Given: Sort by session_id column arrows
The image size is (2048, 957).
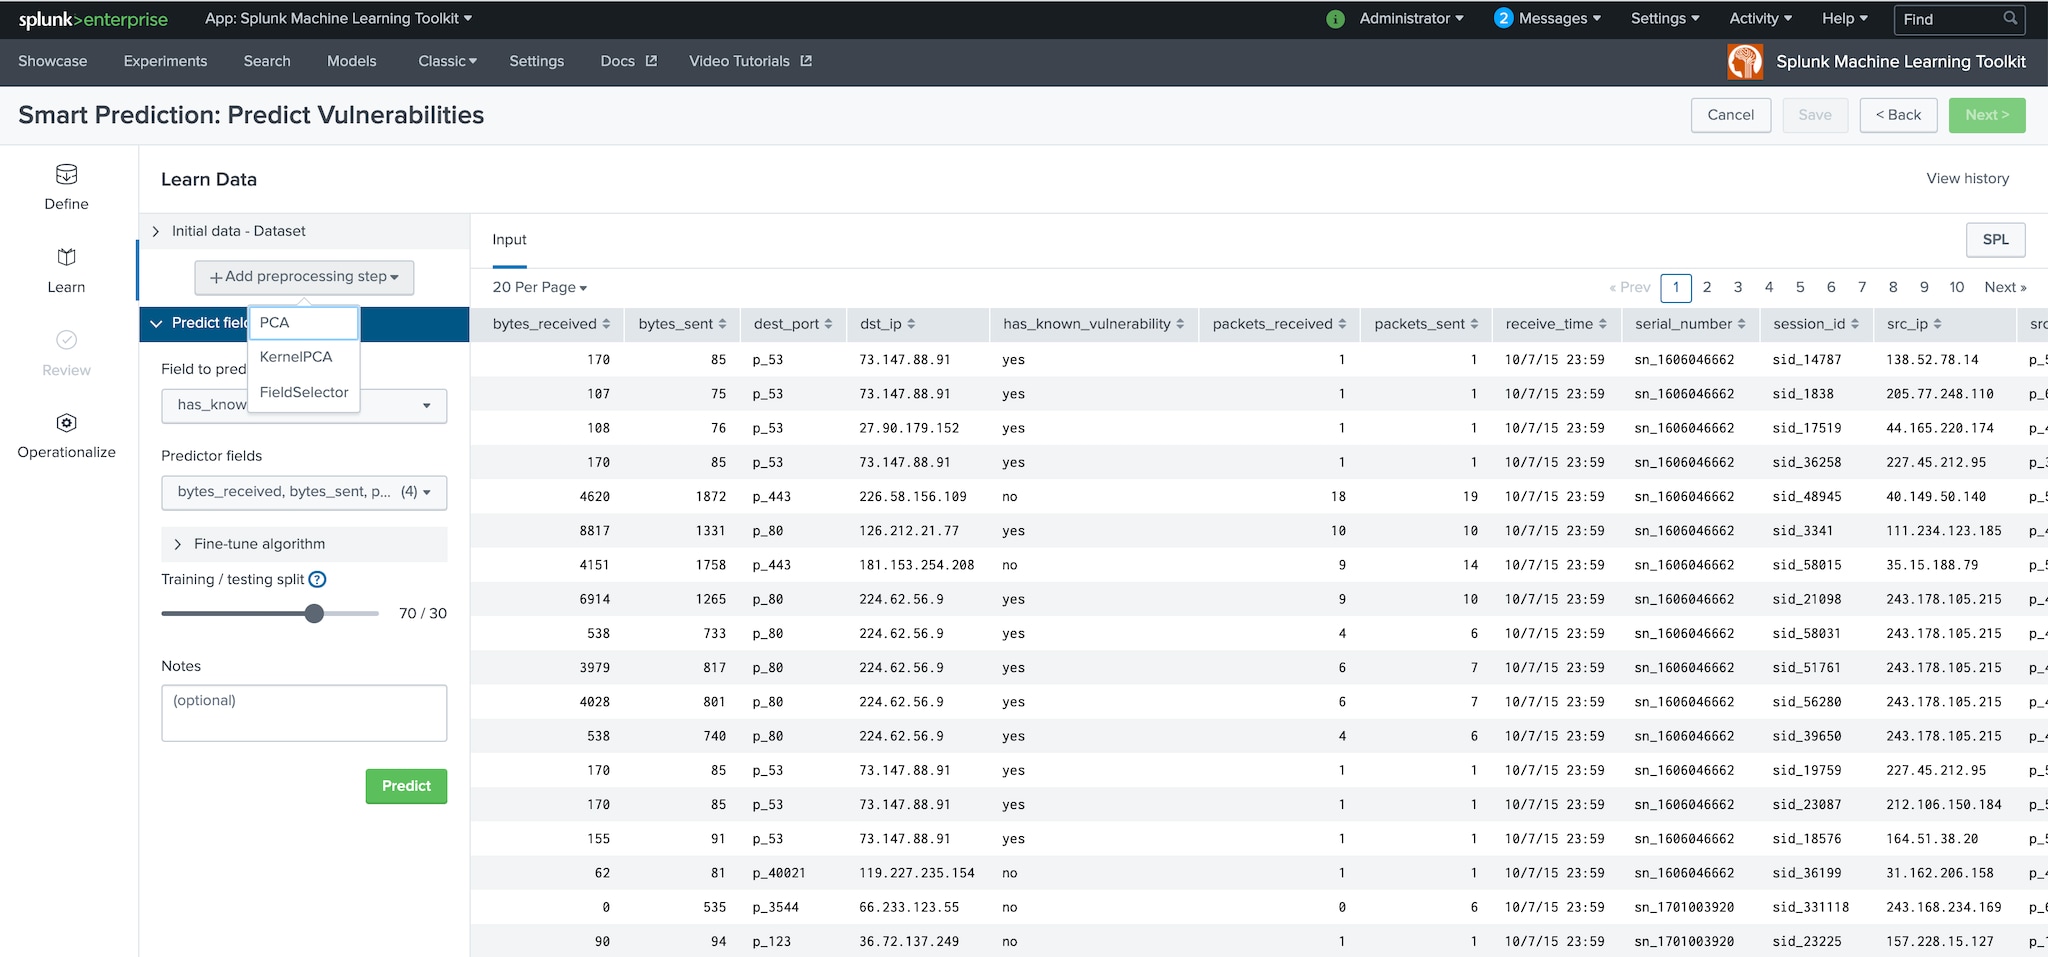Looking at the screenshot, I should [1855, 324].
